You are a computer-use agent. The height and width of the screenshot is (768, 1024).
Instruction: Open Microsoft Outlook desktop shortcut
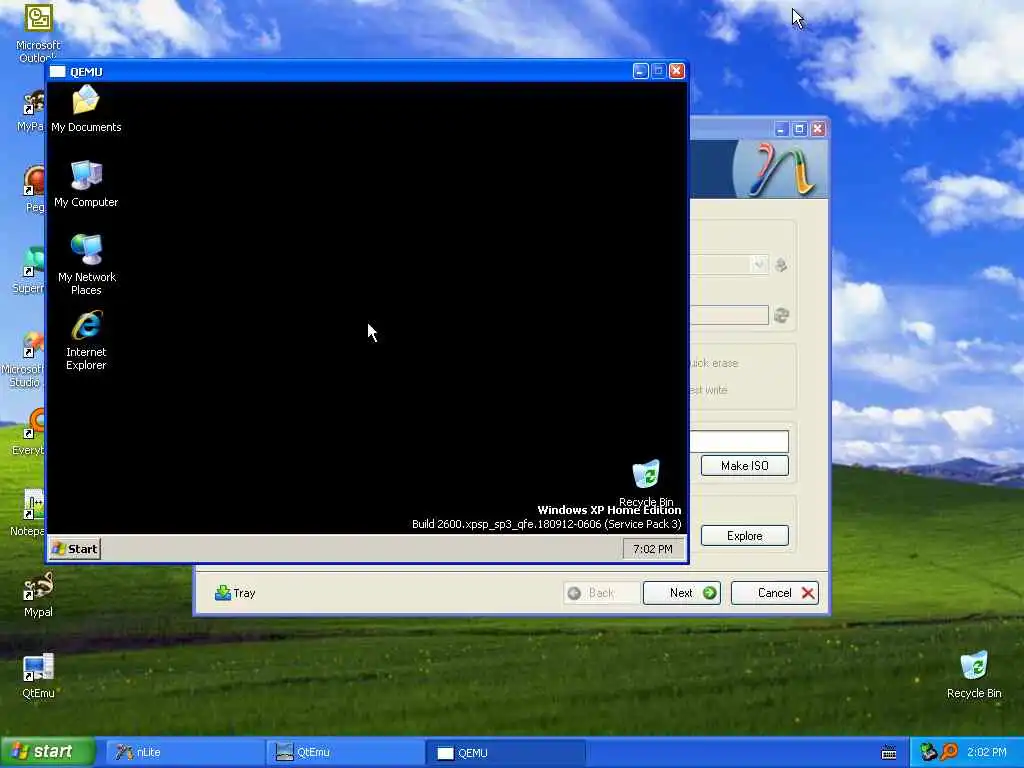point(38,33)
